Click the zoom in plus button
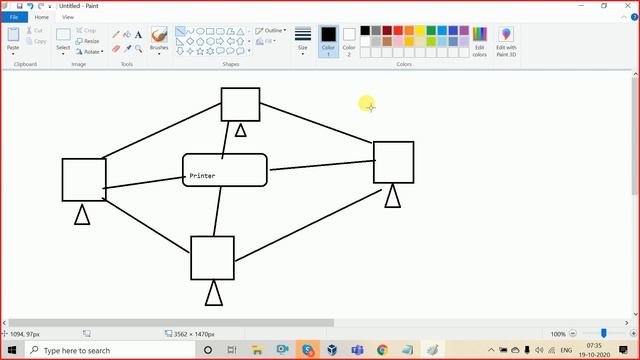This screenshot has width=640, height=360. point(633,333)
